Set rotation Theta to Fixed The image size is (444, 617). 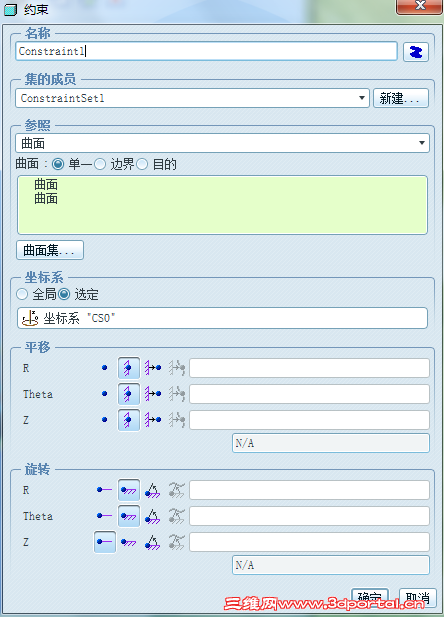[x=129, y=516]
